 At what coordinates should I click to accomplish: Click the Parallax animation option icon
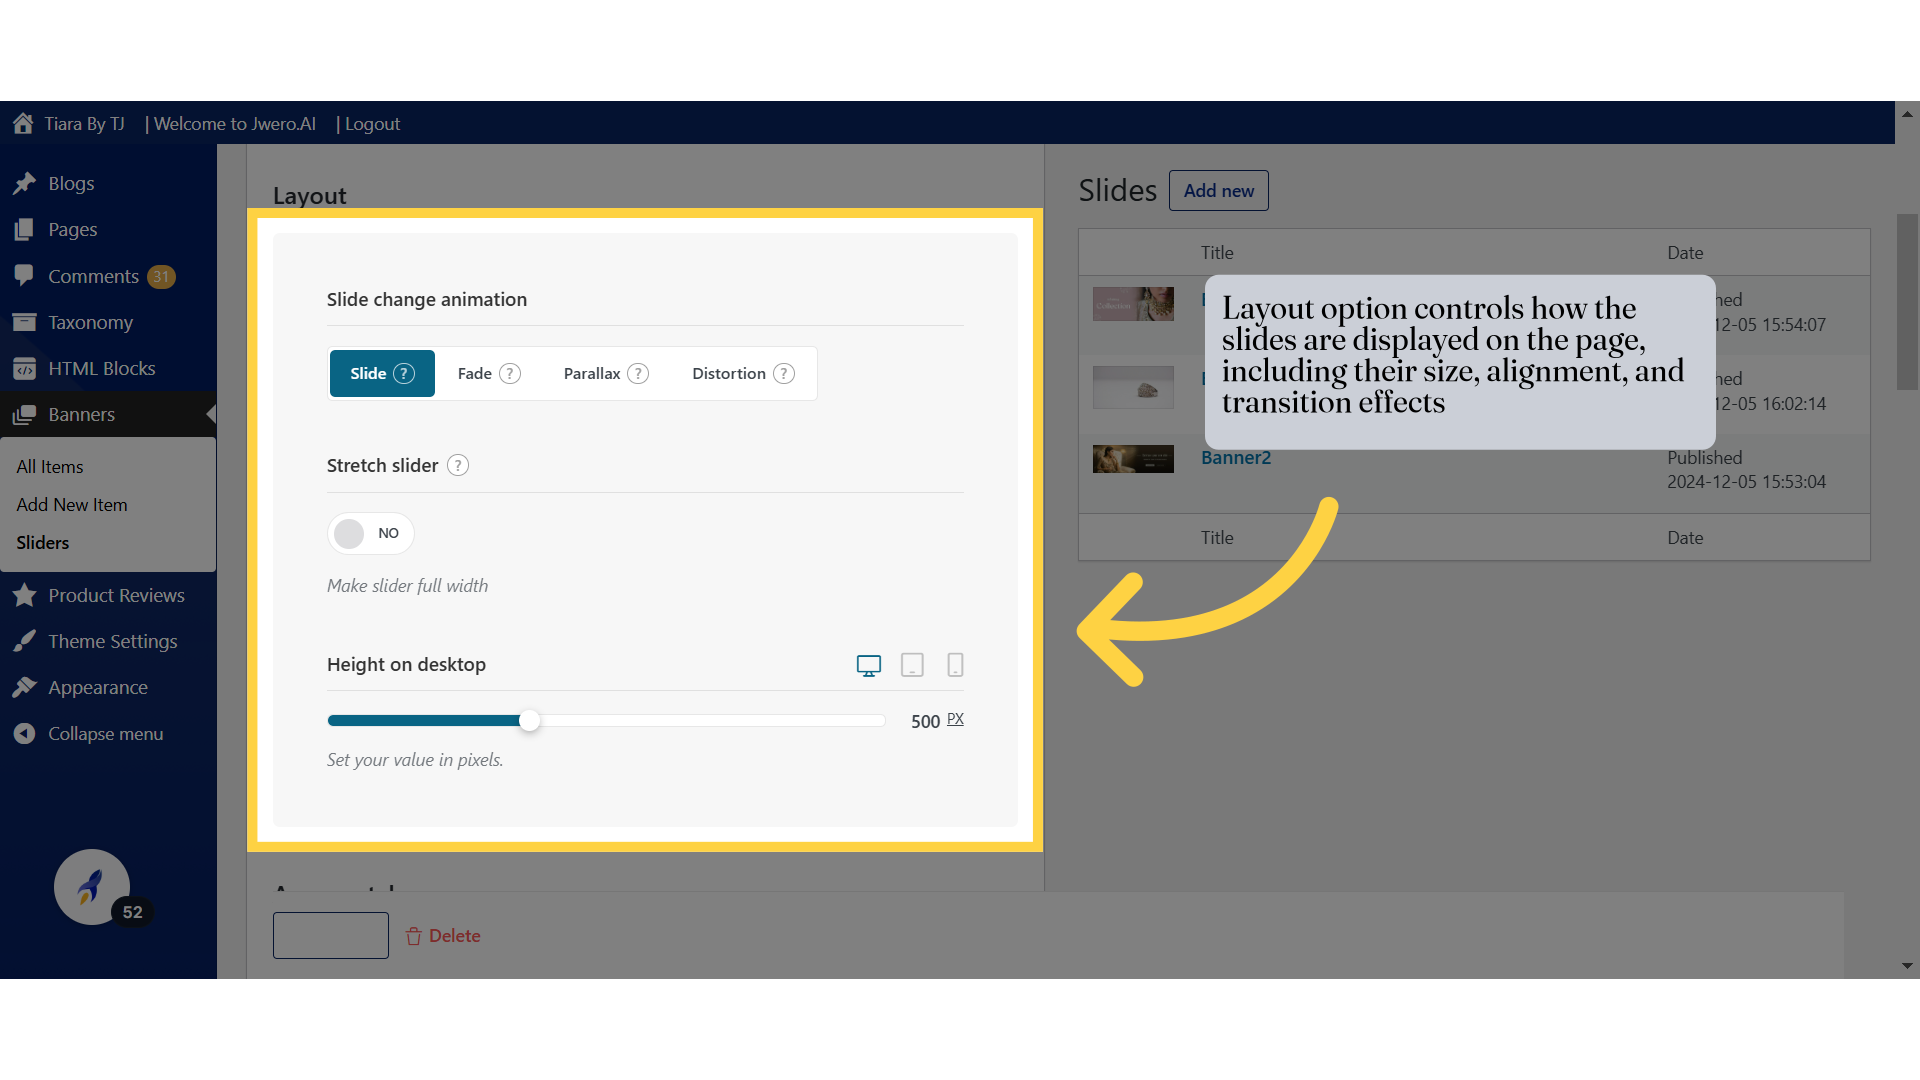point(637,373)
